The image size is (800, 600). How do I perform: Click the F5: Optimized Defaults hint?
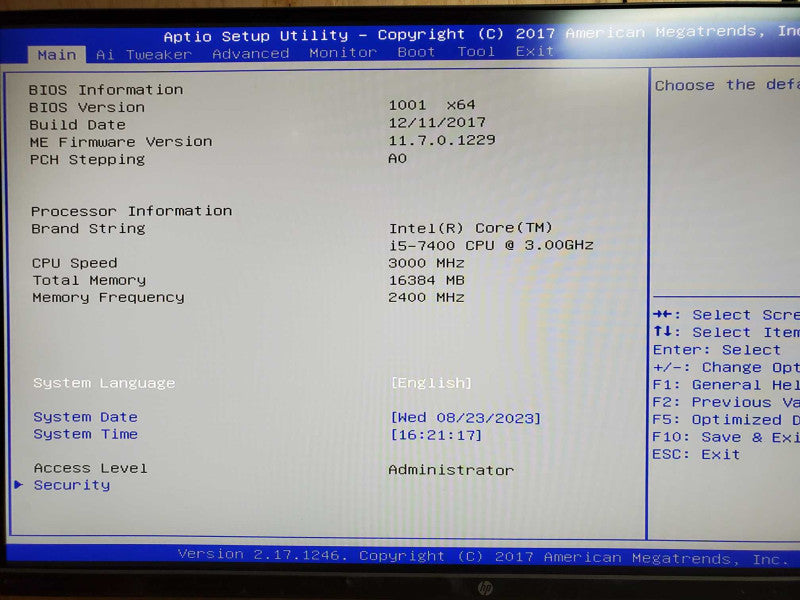tap(727, 419)
